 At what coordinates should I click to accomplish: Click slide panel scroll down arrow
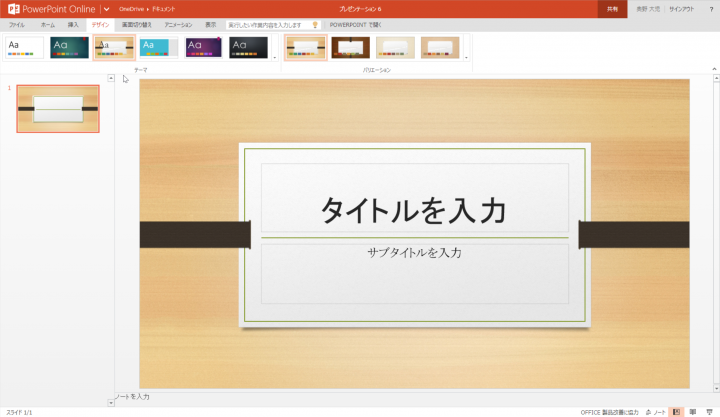tap(111, 403)
